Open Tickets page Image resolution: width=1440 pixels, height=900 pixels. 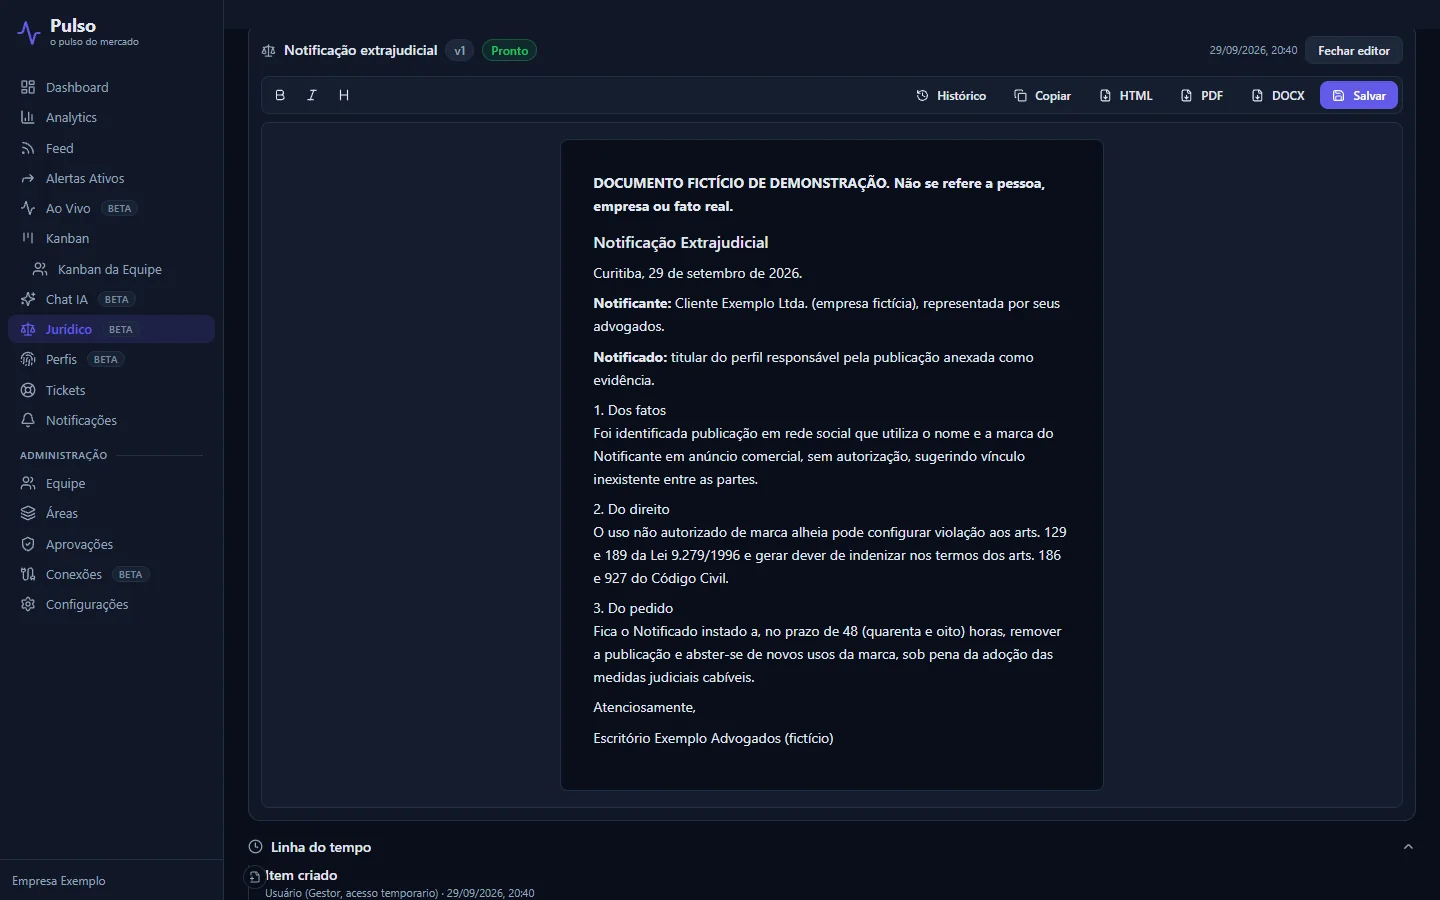click(111, 390)
